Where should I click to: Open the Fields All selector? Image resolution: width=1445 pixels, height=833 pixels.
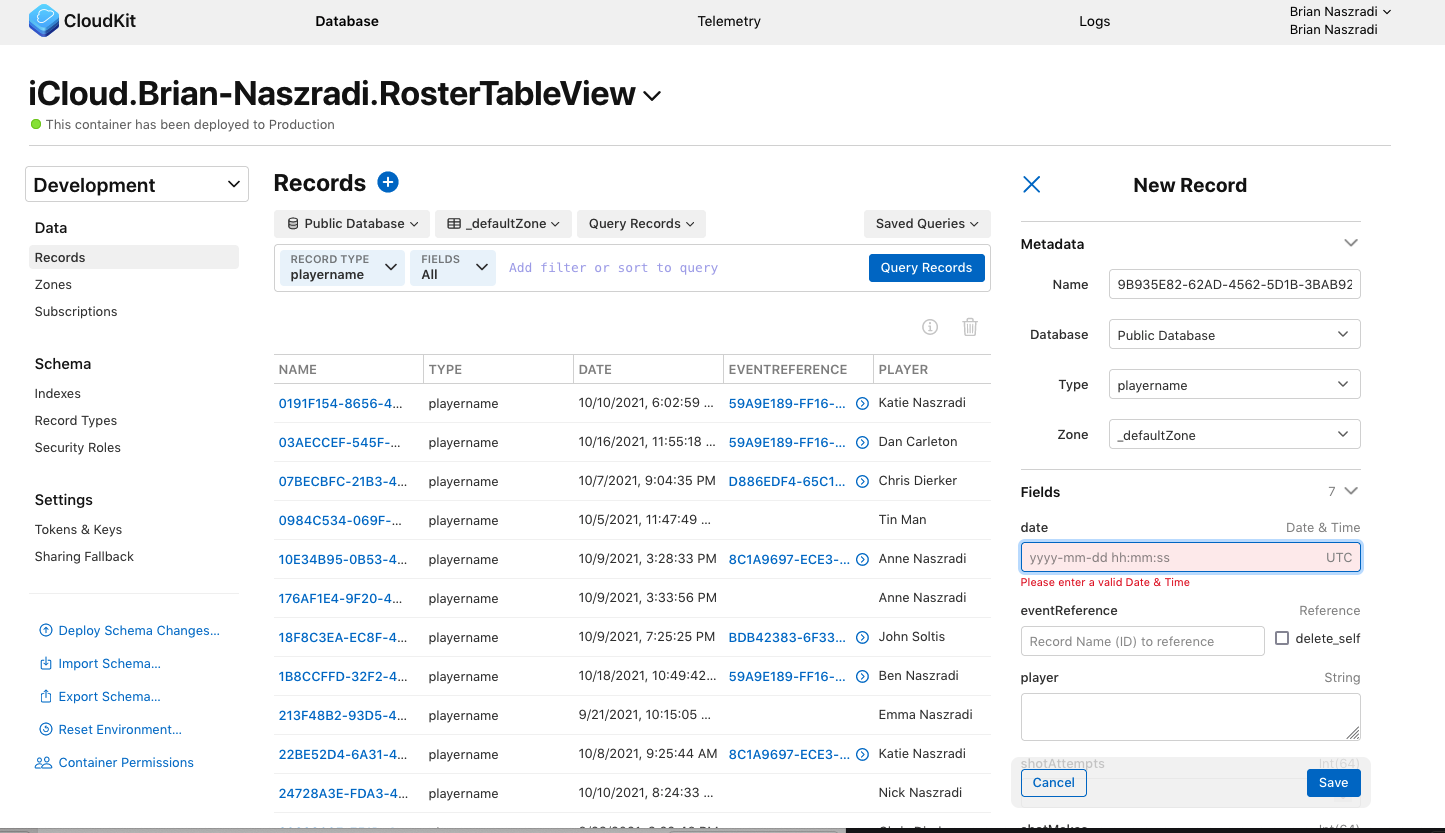453,267
